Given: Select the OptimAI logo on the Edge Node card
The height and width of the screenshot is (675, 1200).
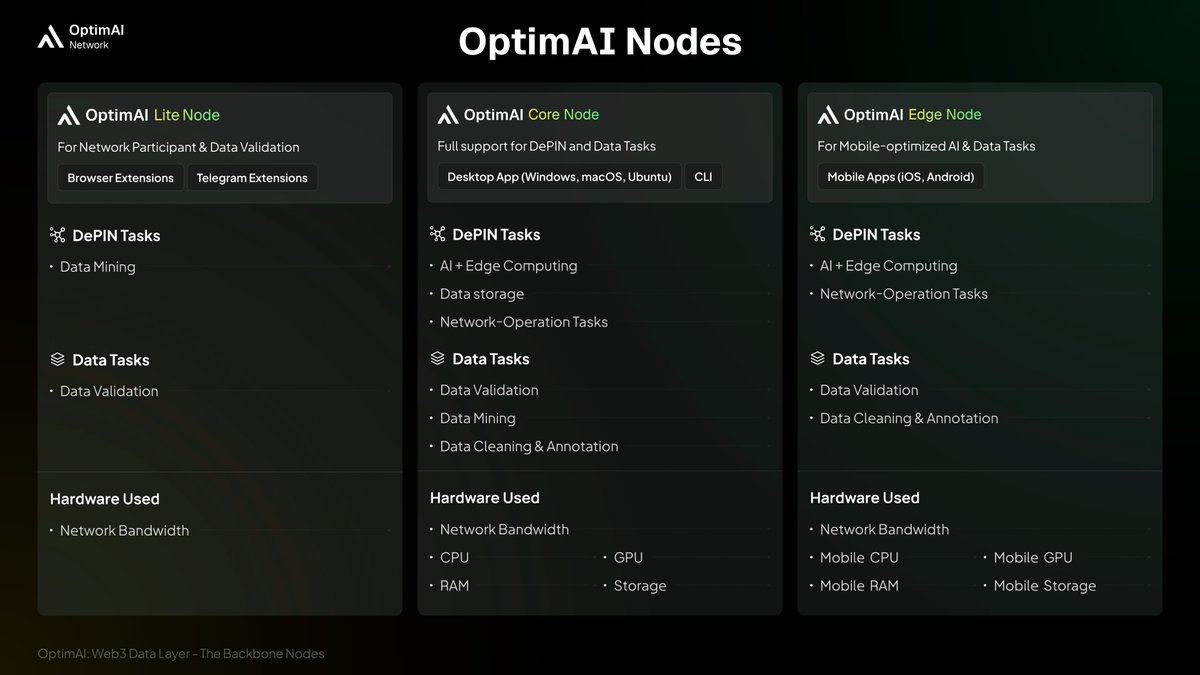Looking at the screenshot, I should 827,114.
